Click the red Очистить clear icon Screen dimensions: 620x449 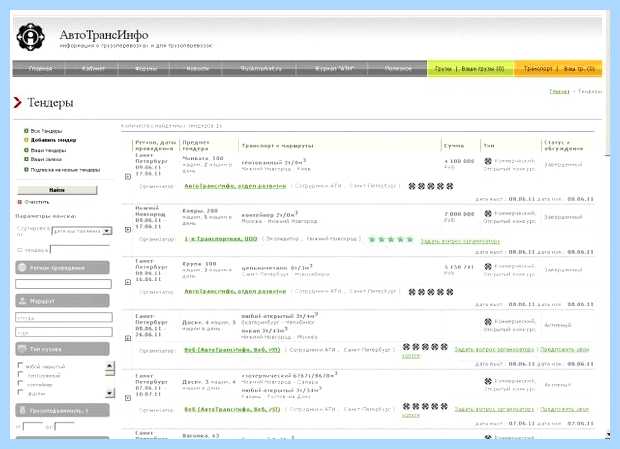click(19, 202)
